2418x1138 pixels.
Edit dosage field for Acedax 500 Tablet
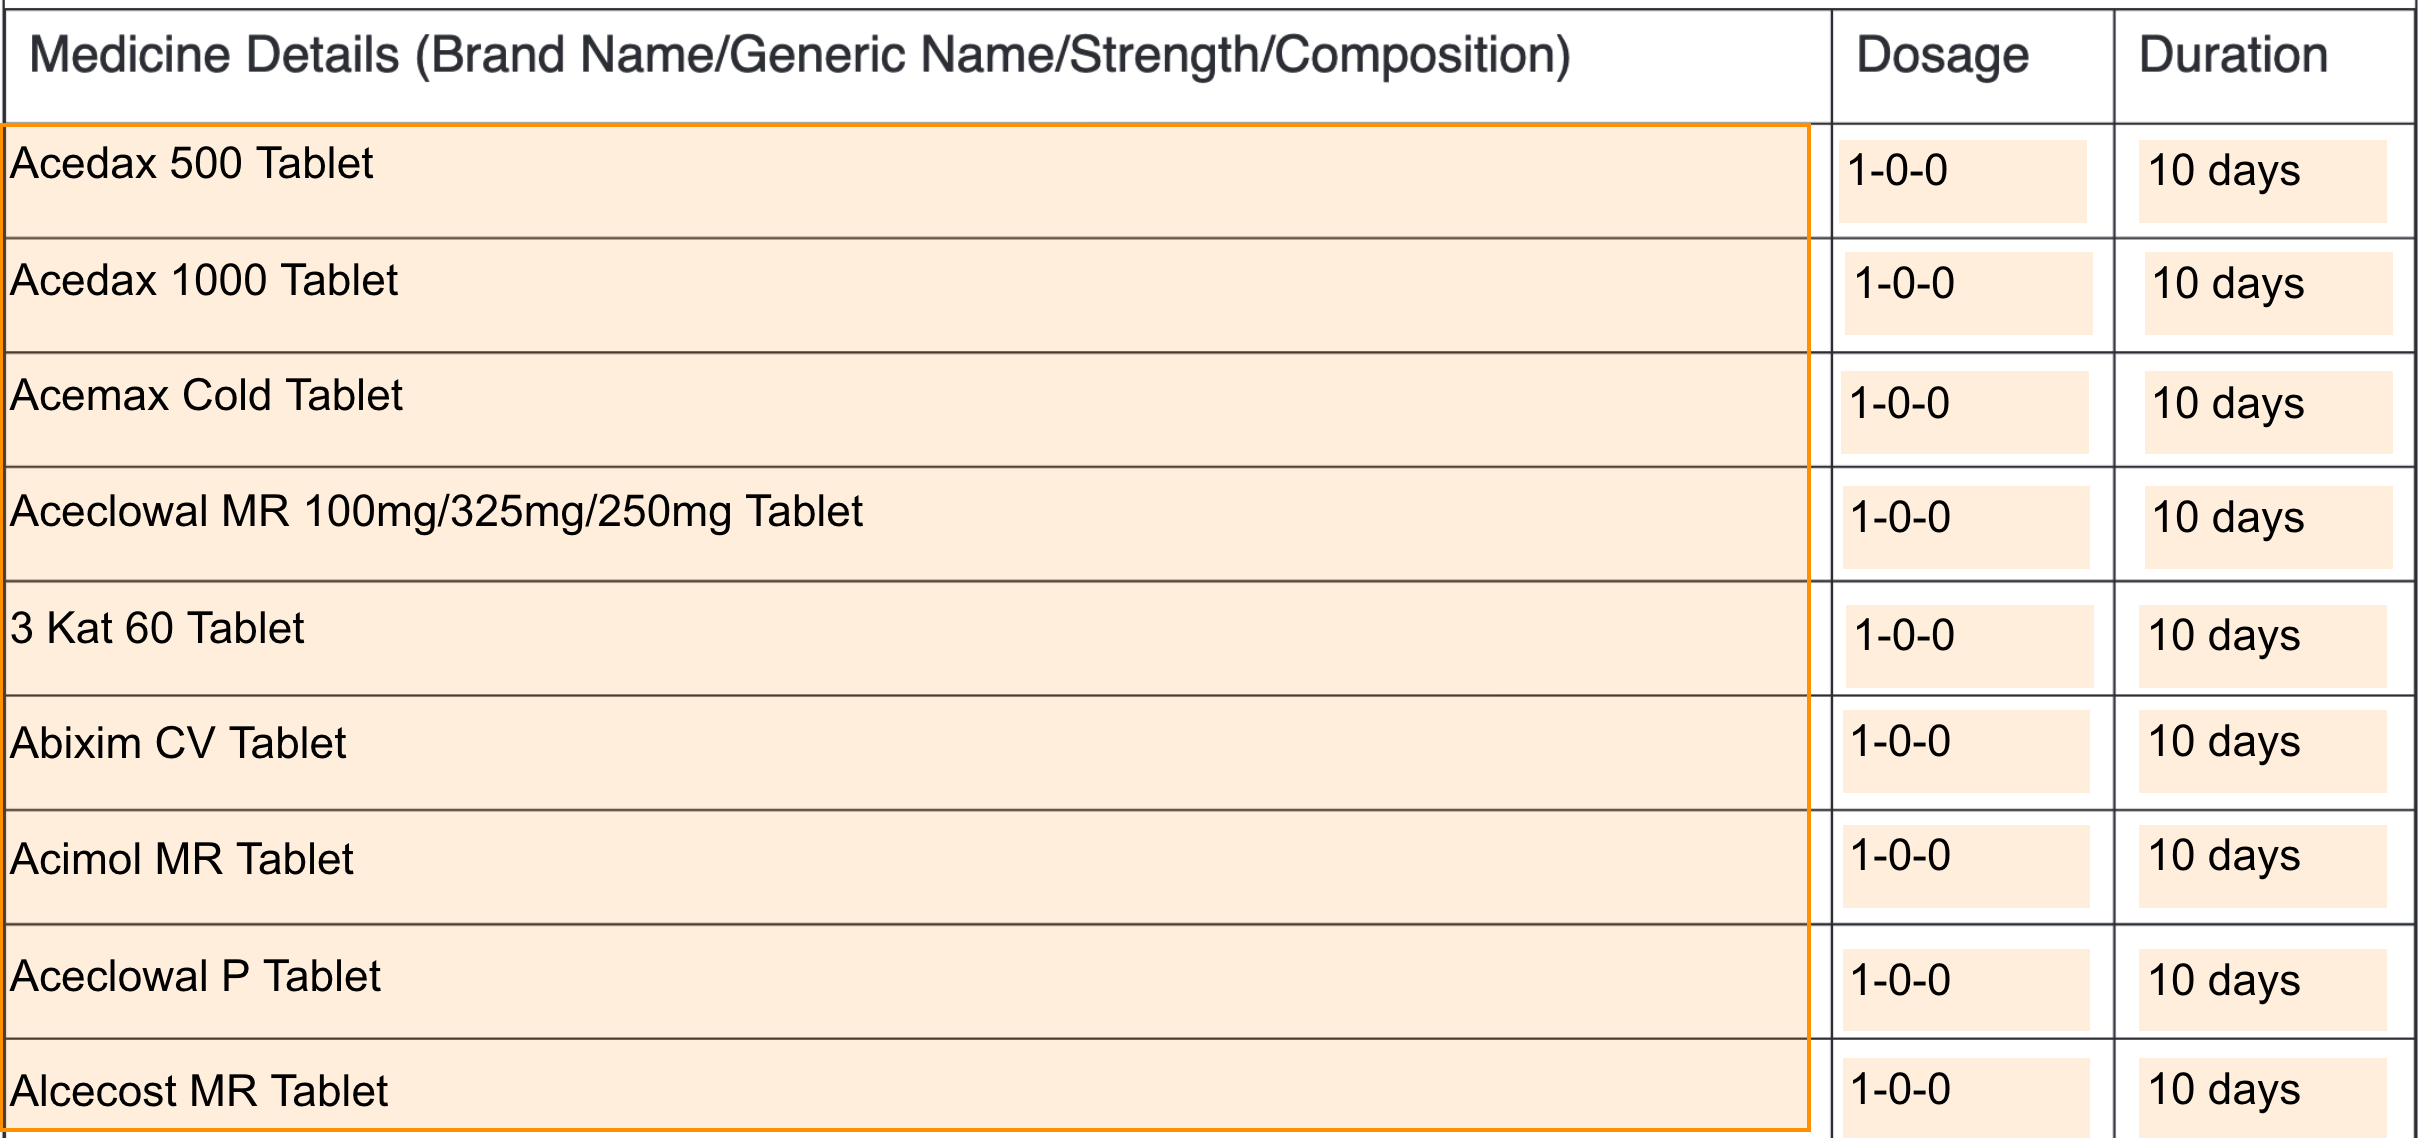[1962, 181]
